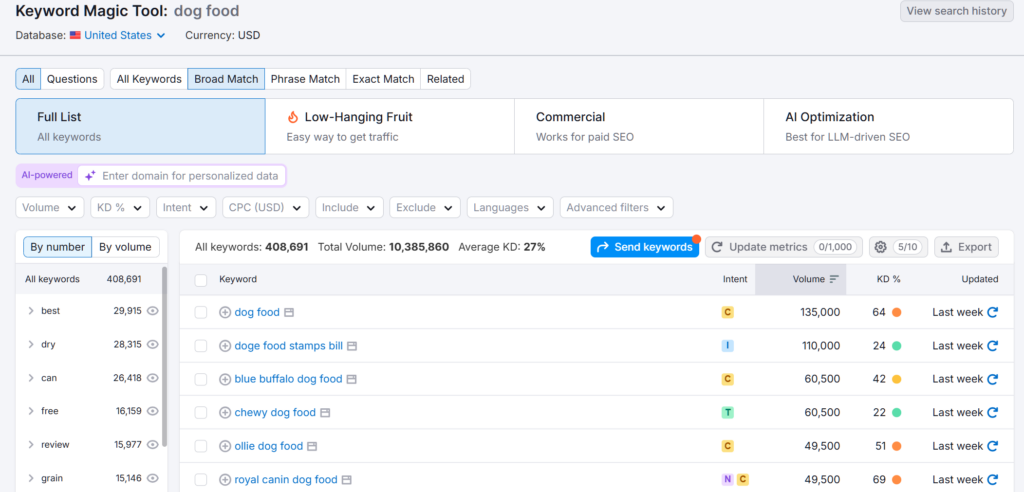Select the Phrase Match tab

click(x=305, y=79)
